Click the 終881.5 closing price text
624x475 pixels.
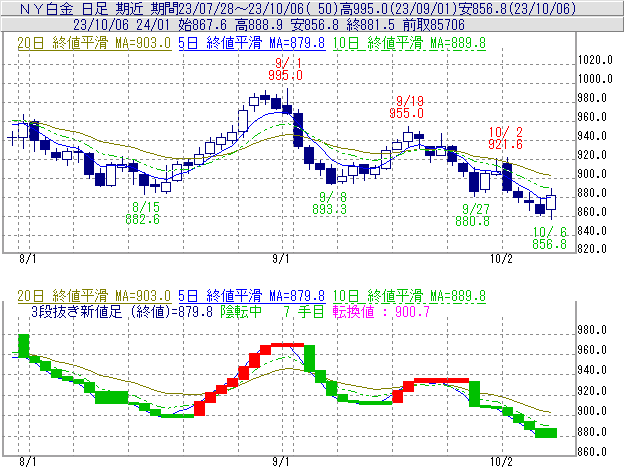pyautogui.click(x=371, y=25)
